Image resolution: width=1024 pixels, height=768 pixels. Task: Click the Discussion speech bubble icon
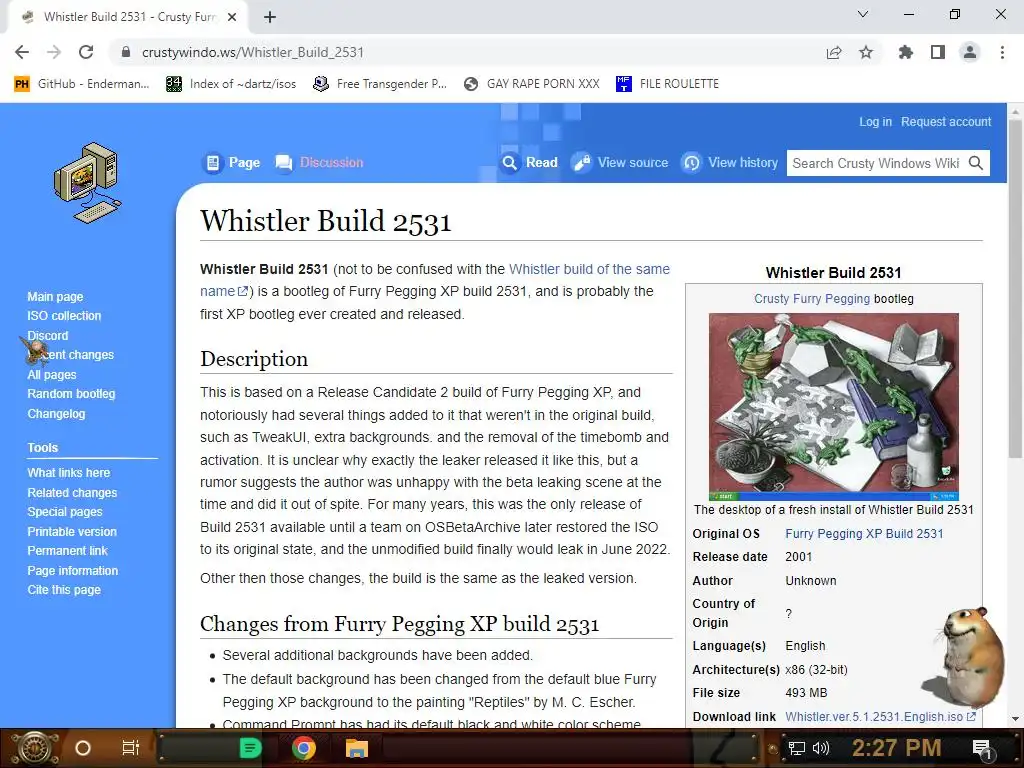point(283,163)
